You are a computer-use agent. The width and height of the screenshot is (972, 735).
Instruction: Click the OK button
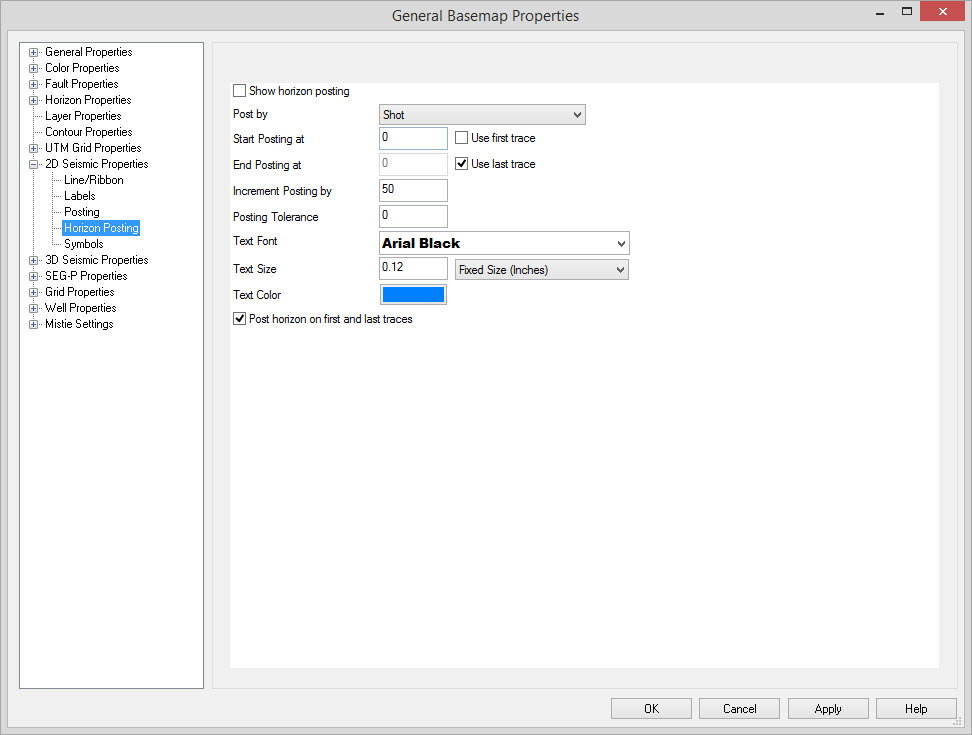pyautogui.click(x=651, y=709)
